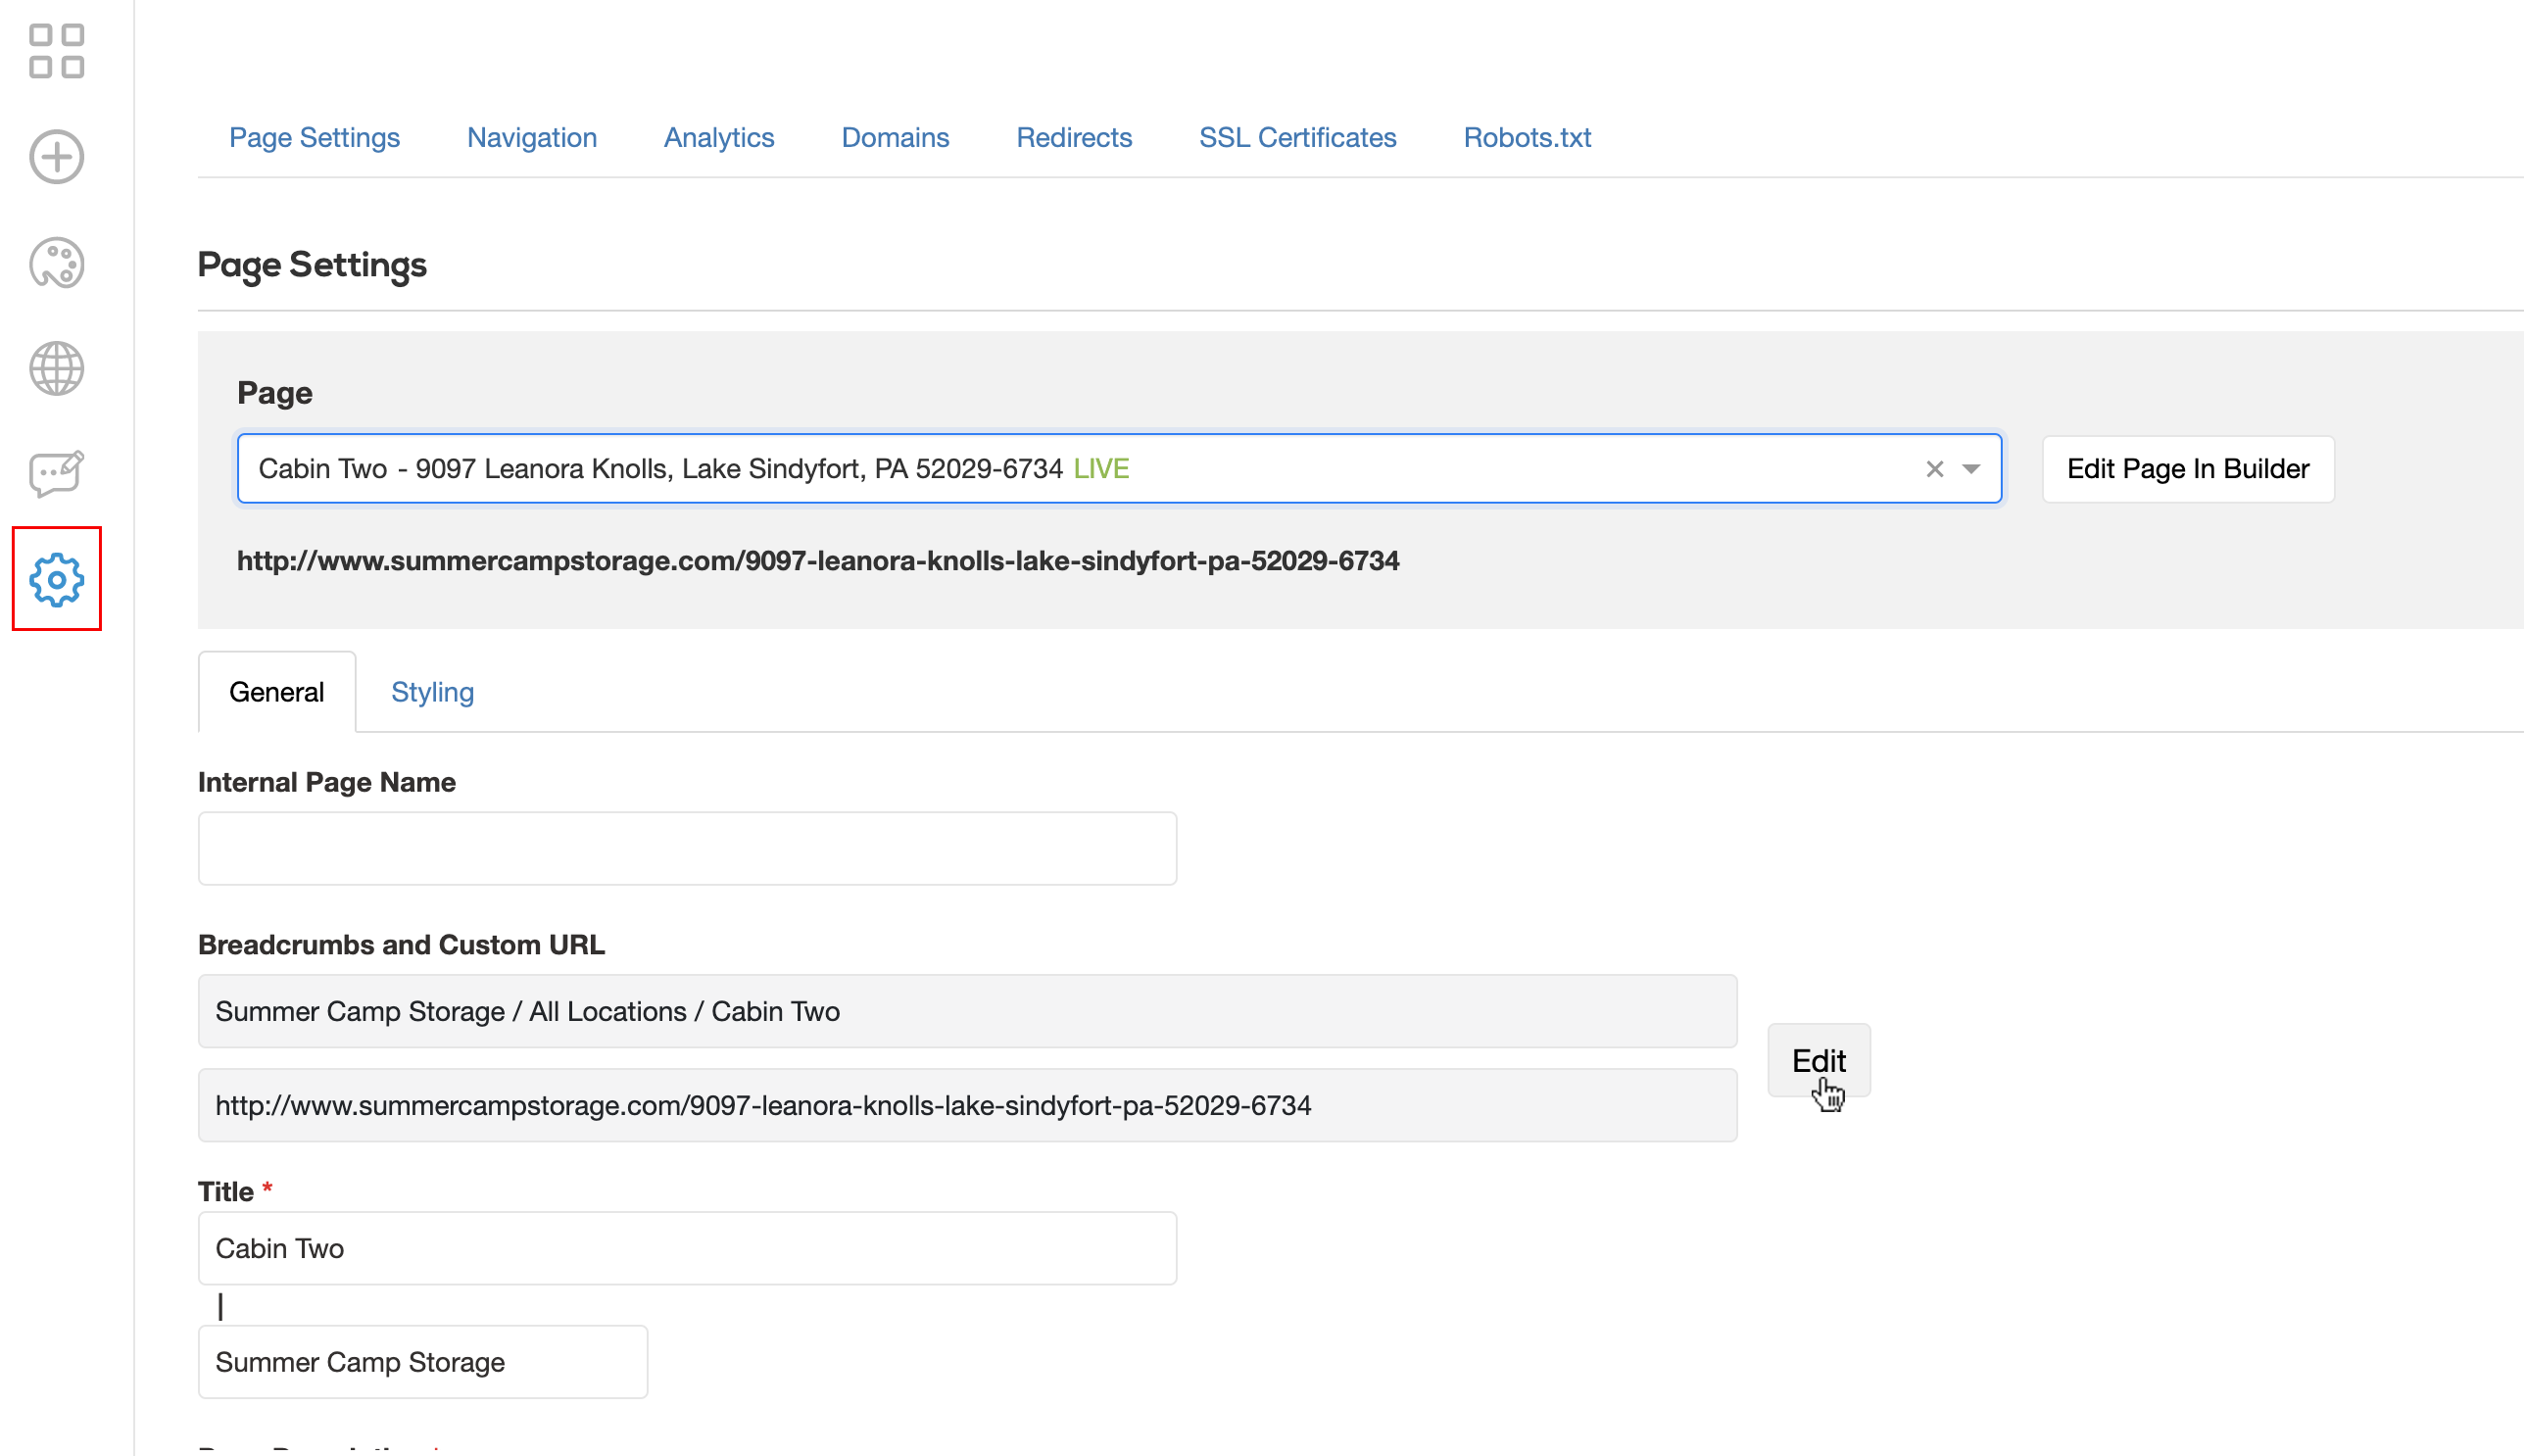Open the Analytics tab
Viewport: 2524px width, 1456px height.
point(718,137)
